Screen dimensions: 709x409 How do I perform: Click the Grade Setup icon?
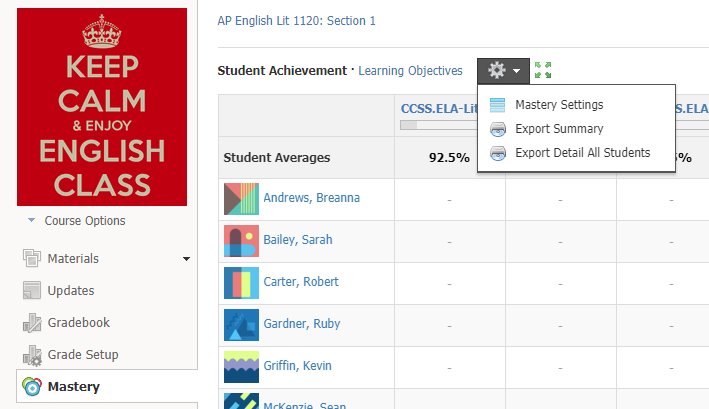pos(31,355)
